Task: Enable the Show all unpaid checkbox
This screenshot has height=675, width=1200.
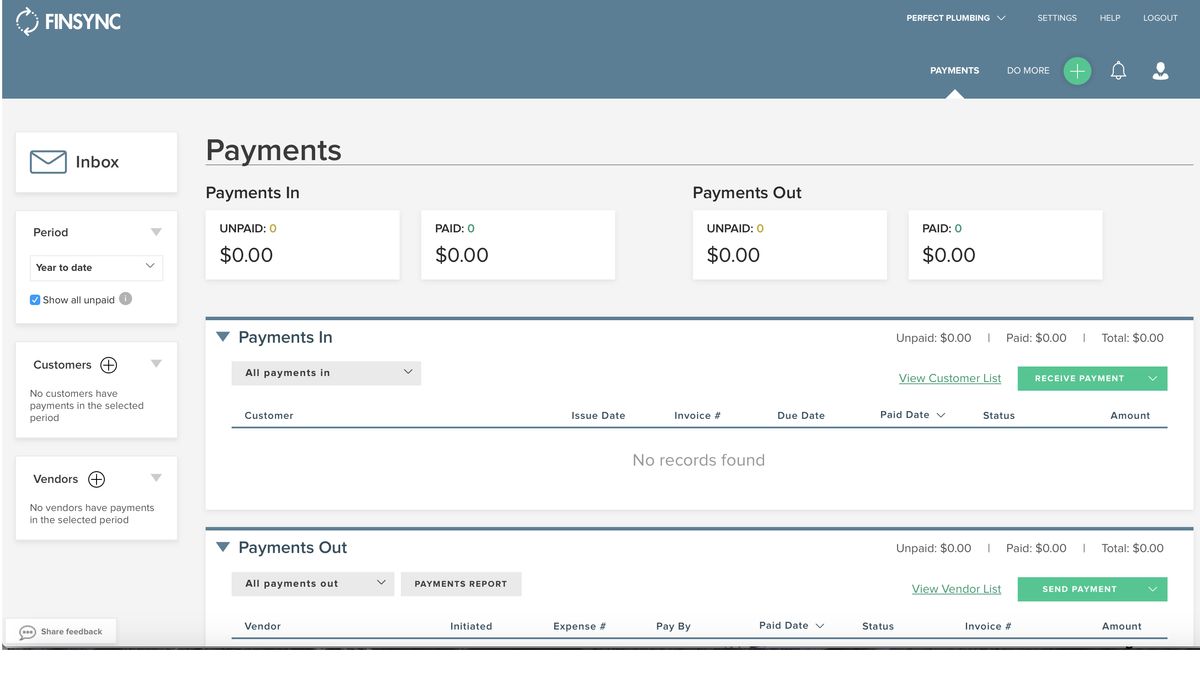Action: coord(34,299)
